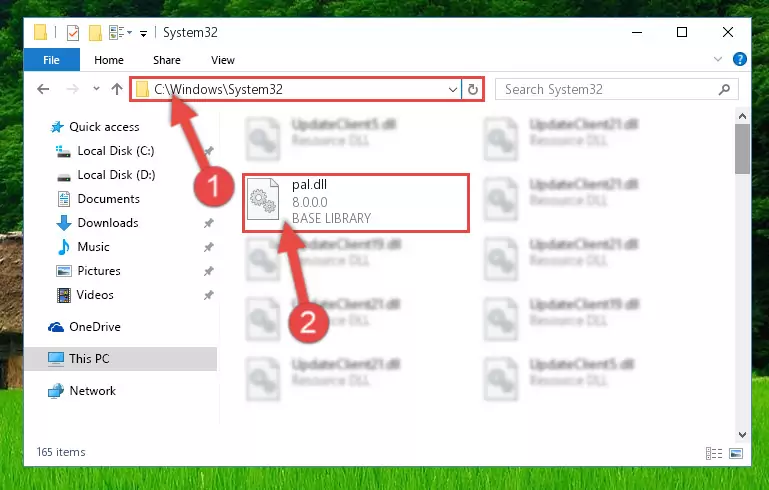Open the Customize Quick Access Toolbar arrow
Viewport: 769px width, 490px height.
(143, 33)
